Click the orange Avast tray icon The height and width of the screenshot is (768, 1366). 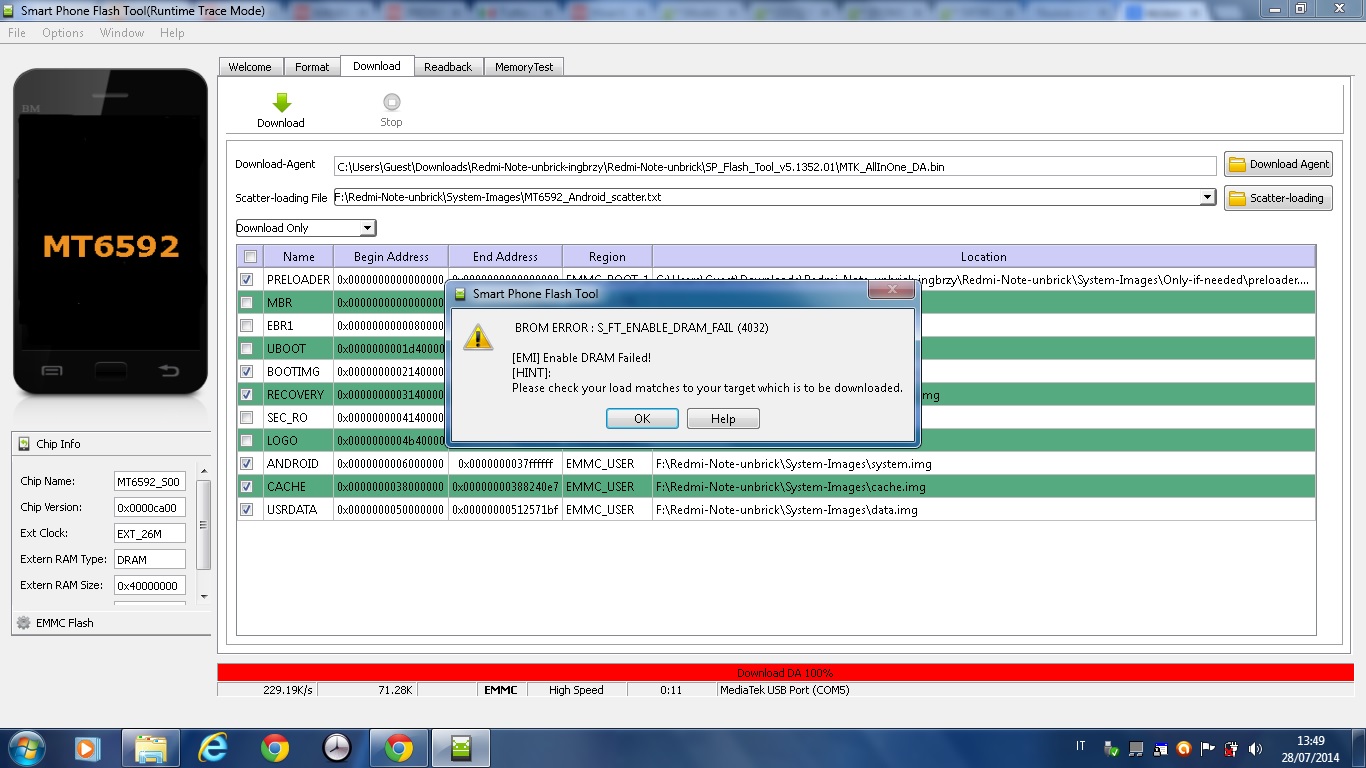click(x=1184, y=748)
